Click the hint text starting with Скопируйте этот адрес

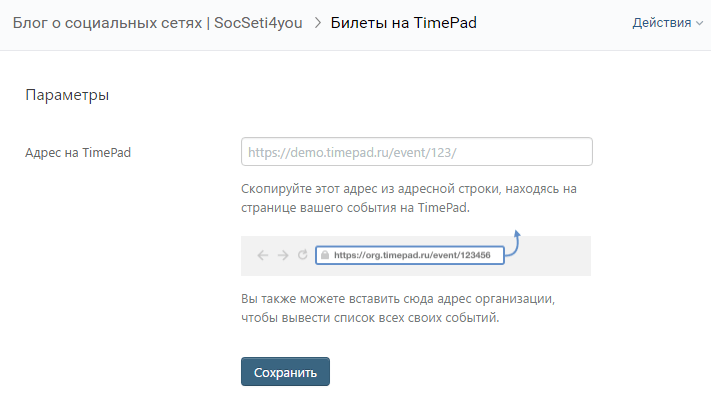[x=409, y=198]
